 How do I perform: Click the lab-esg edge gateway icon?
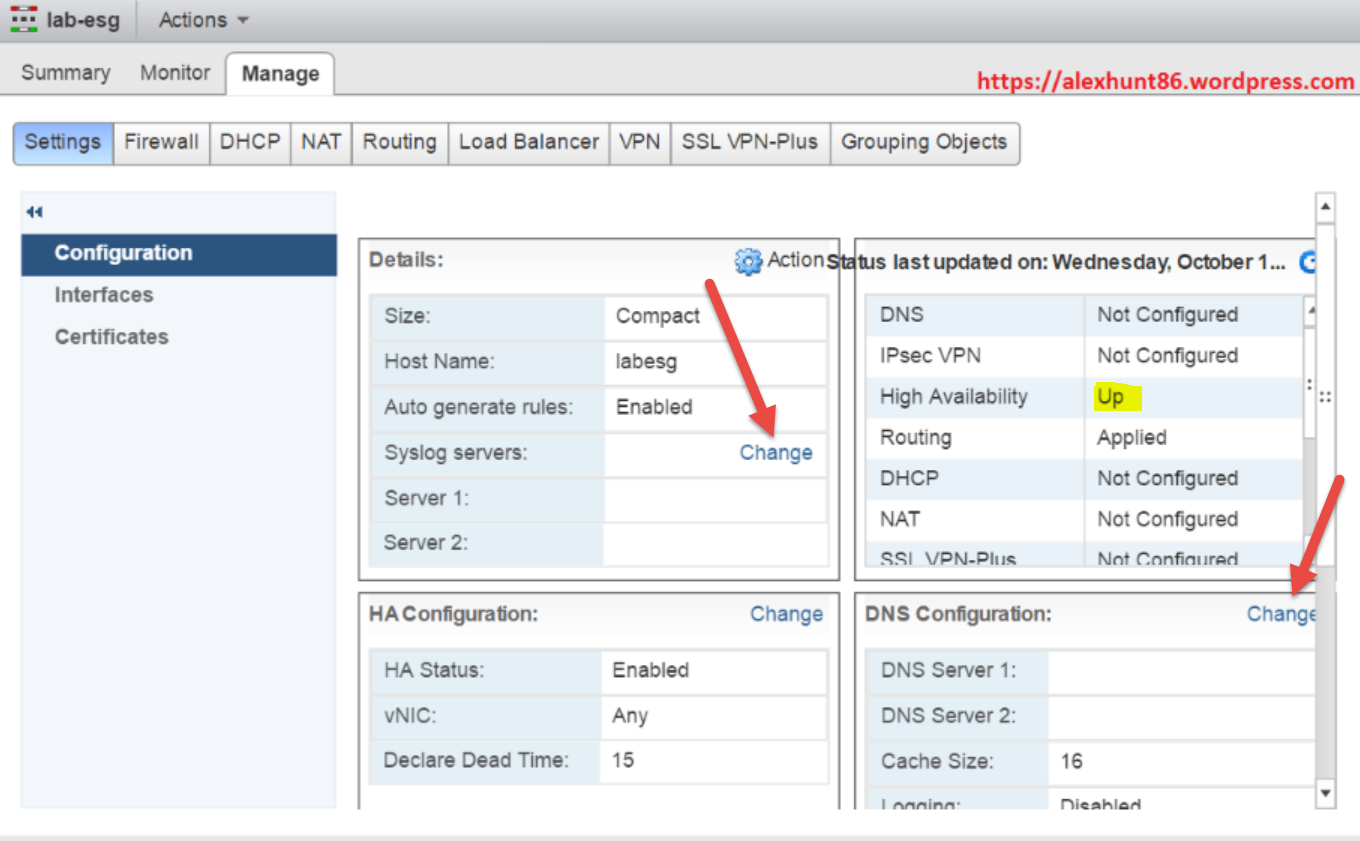[x=24, y=20]
